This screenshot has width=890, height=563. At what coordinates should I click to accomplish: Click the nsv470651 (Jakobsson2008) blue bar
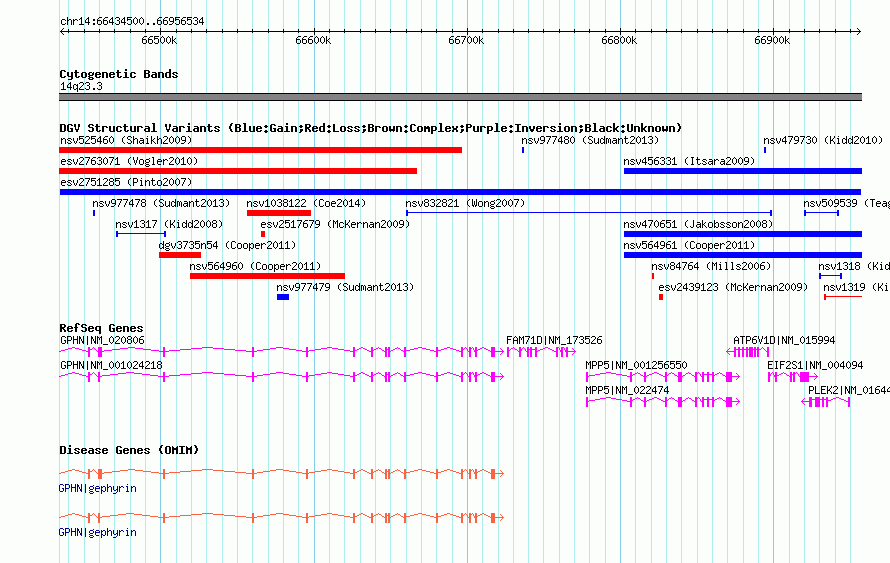click(x=742, y=234)
